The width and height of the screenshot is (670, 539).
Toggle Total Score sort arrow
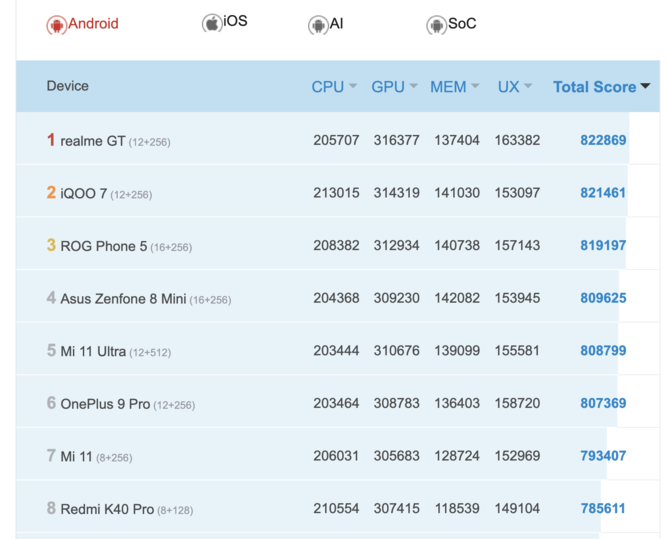click(645, 86)
